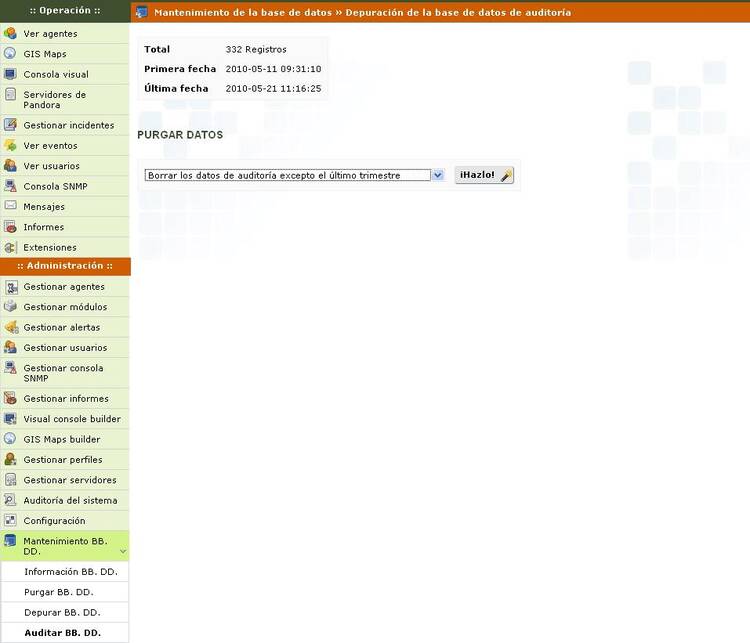
Task: Click the GIS Maps globe icon
Action: coord(10,54)
